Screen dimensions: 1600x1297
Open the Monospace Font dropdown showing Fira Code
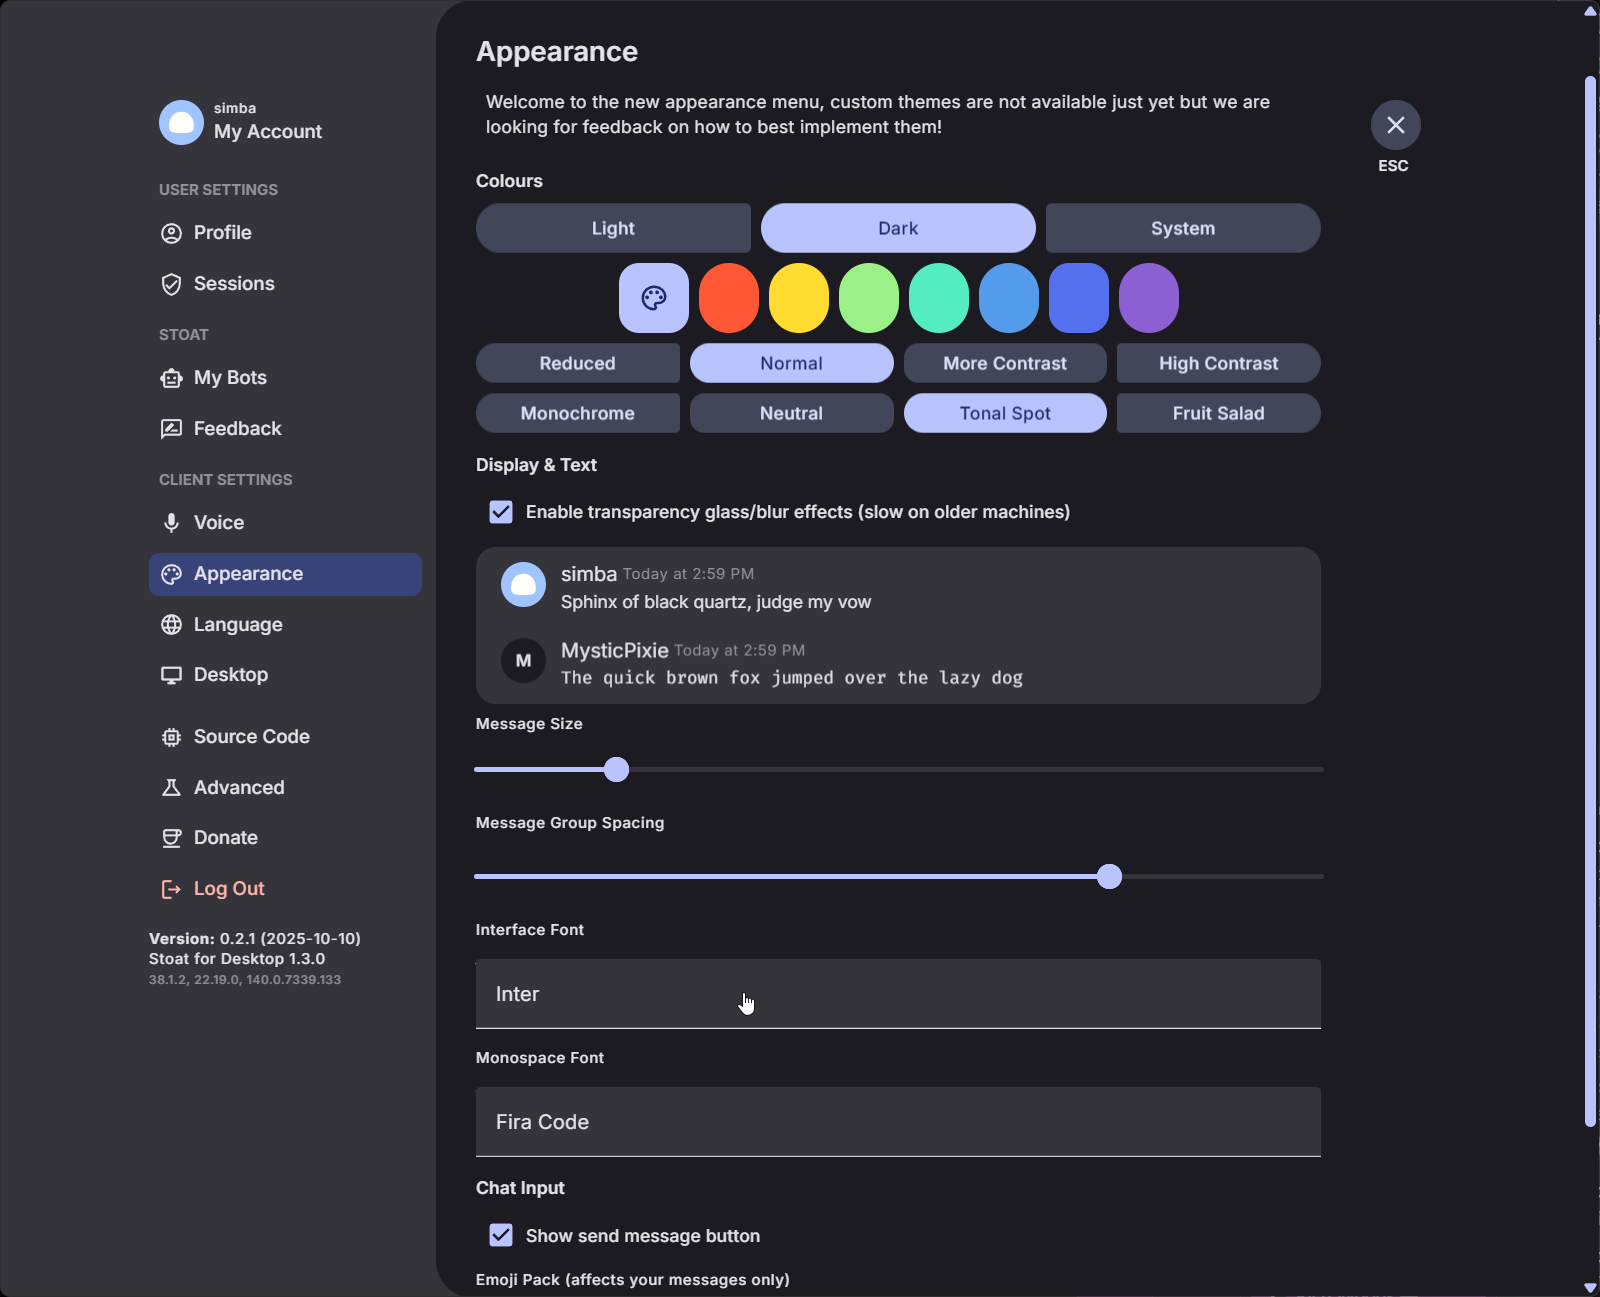tap(898, 1122)
